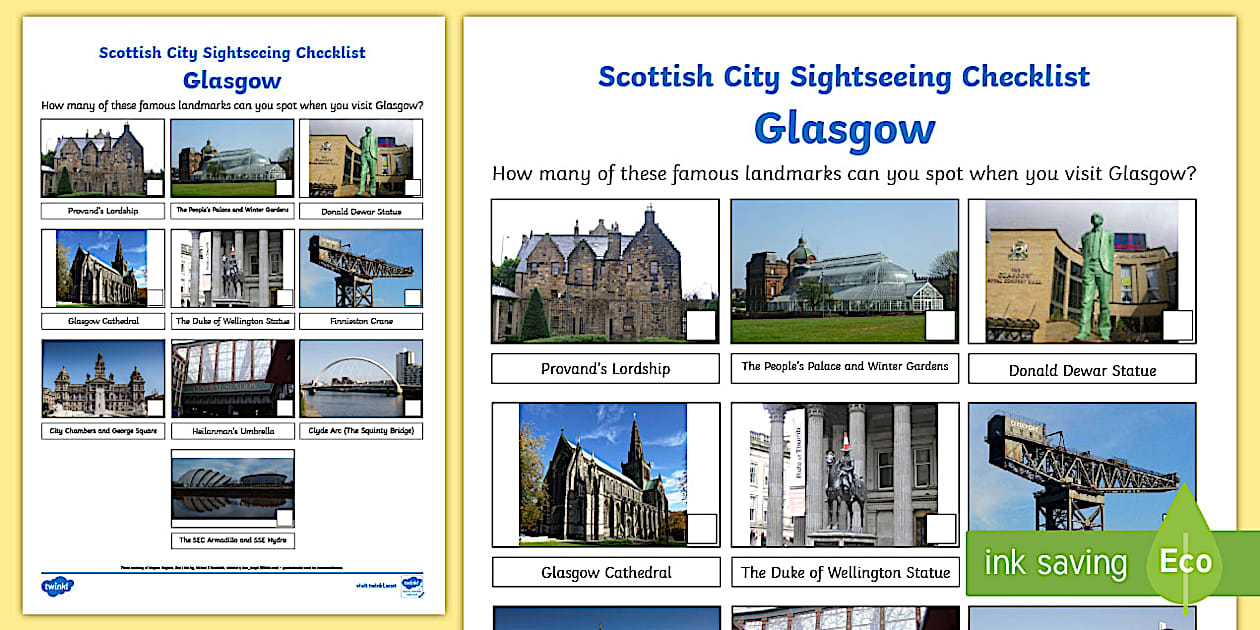Click the 'Clyde Arc (The Squinty Bridge)' label
This screenshot has height=630, width=1260.
coord(361,431)
